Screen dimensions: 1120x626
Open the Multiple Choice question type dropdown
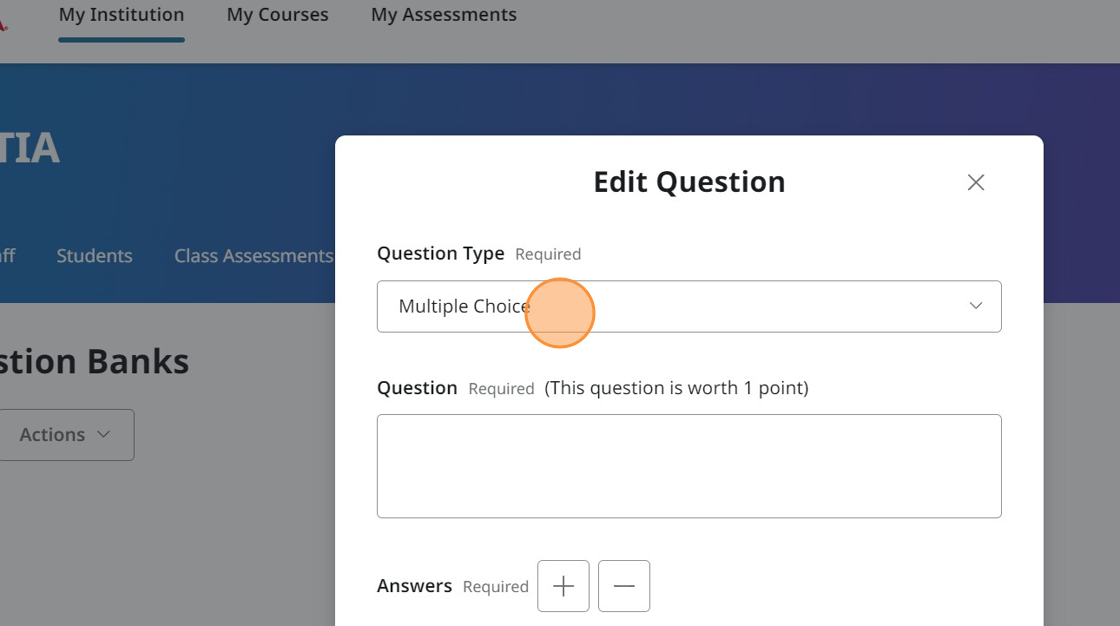click(x=688, y=306)
